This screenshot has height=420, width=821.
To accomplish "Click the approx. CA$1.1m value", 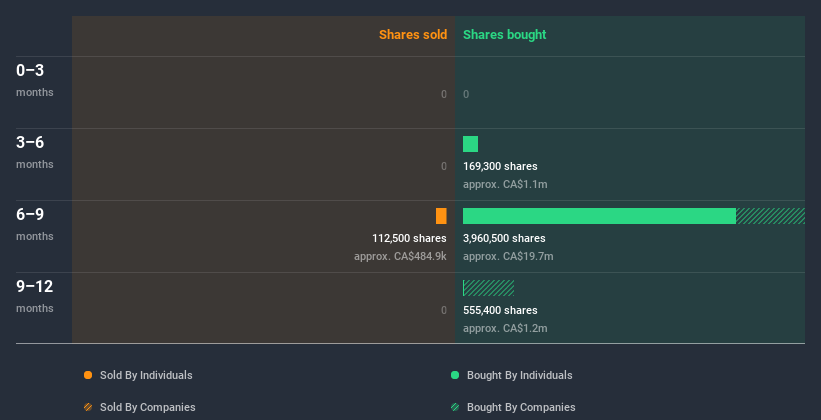I will tap(505, 184).
